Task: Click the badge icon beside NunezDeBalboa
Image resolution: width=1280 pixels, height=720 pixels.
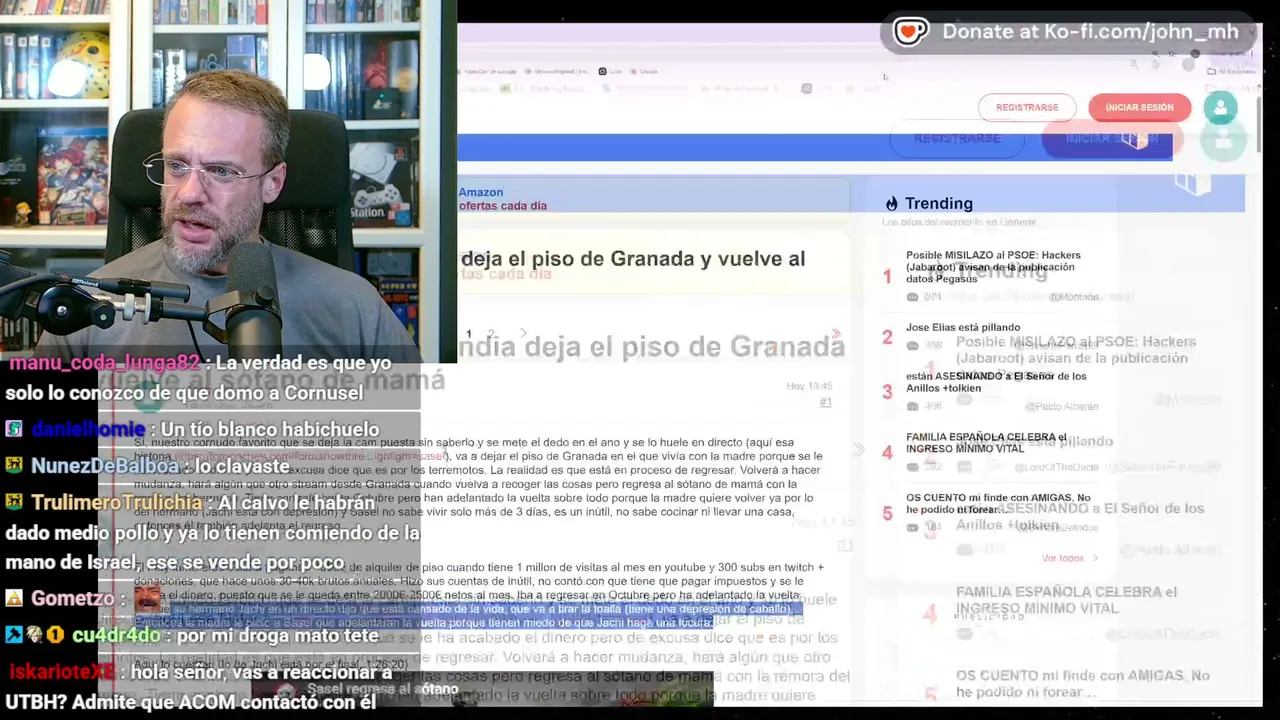Action: tap(14, 466)
